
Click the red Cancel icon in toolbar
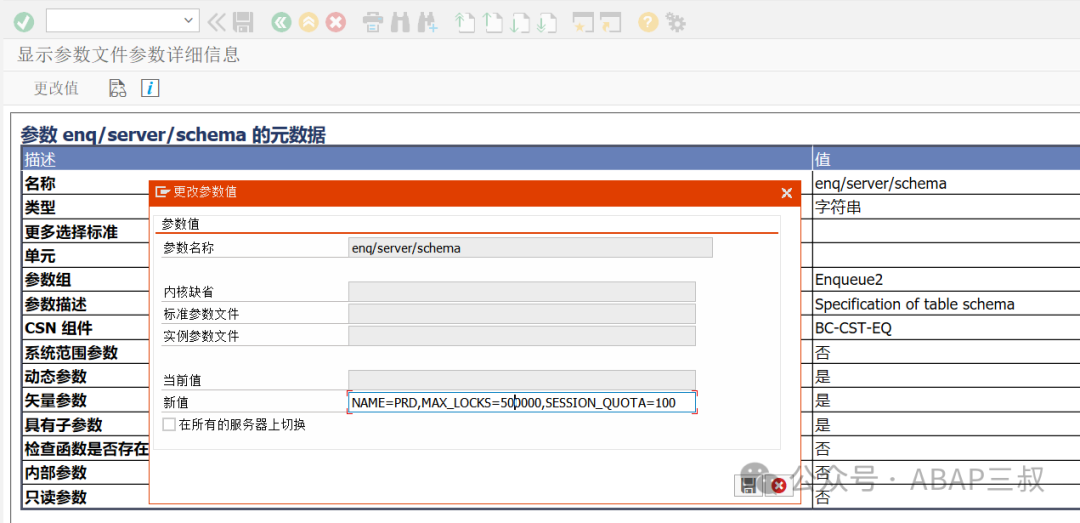pos(335,22)
